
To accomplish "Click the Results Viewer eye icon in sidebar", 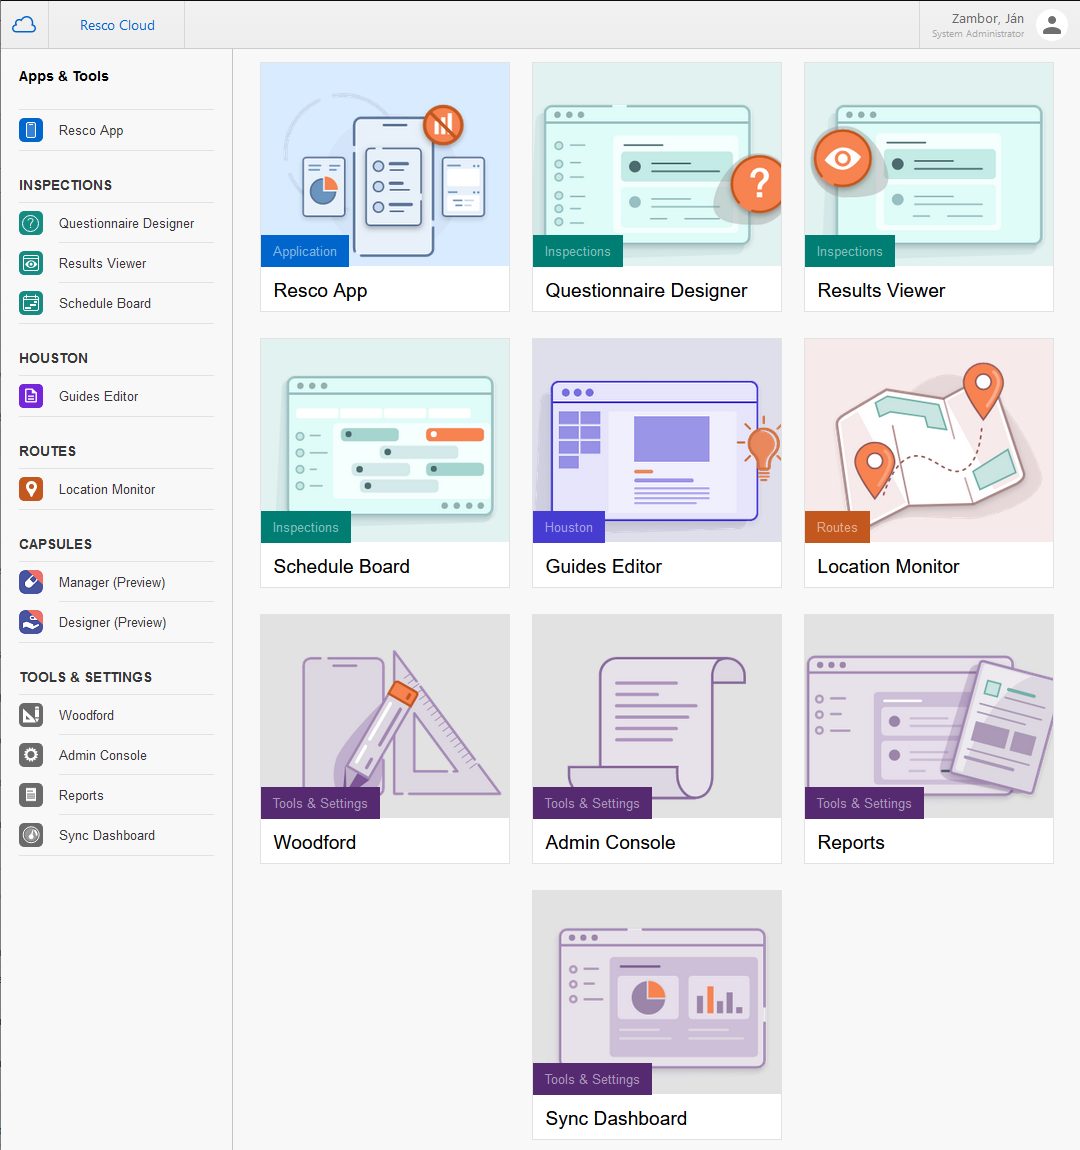I will pyautogui.click(x=31, y=263).
